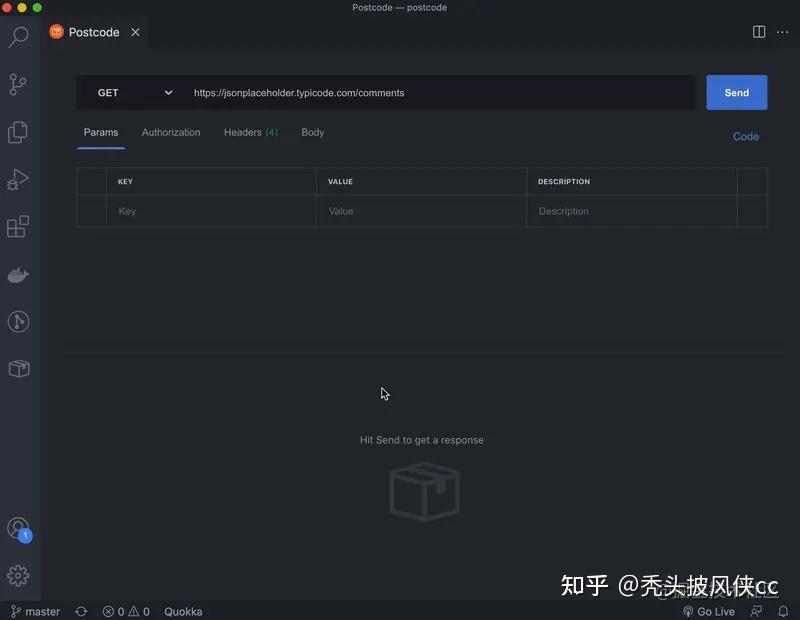The height and width of the screenshot is (620, 800).
Task: Click the master branch status item
Action: click(36, 611)
